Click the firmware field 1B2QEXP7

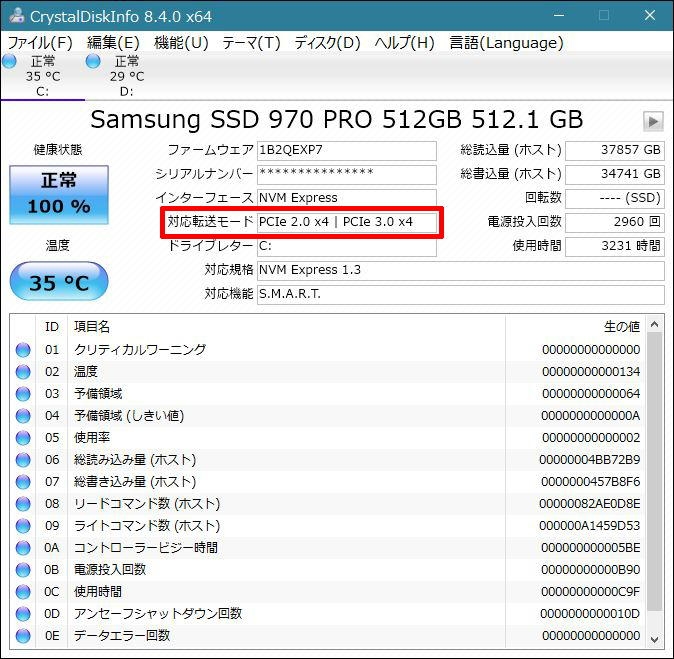[x=347, y=150]
